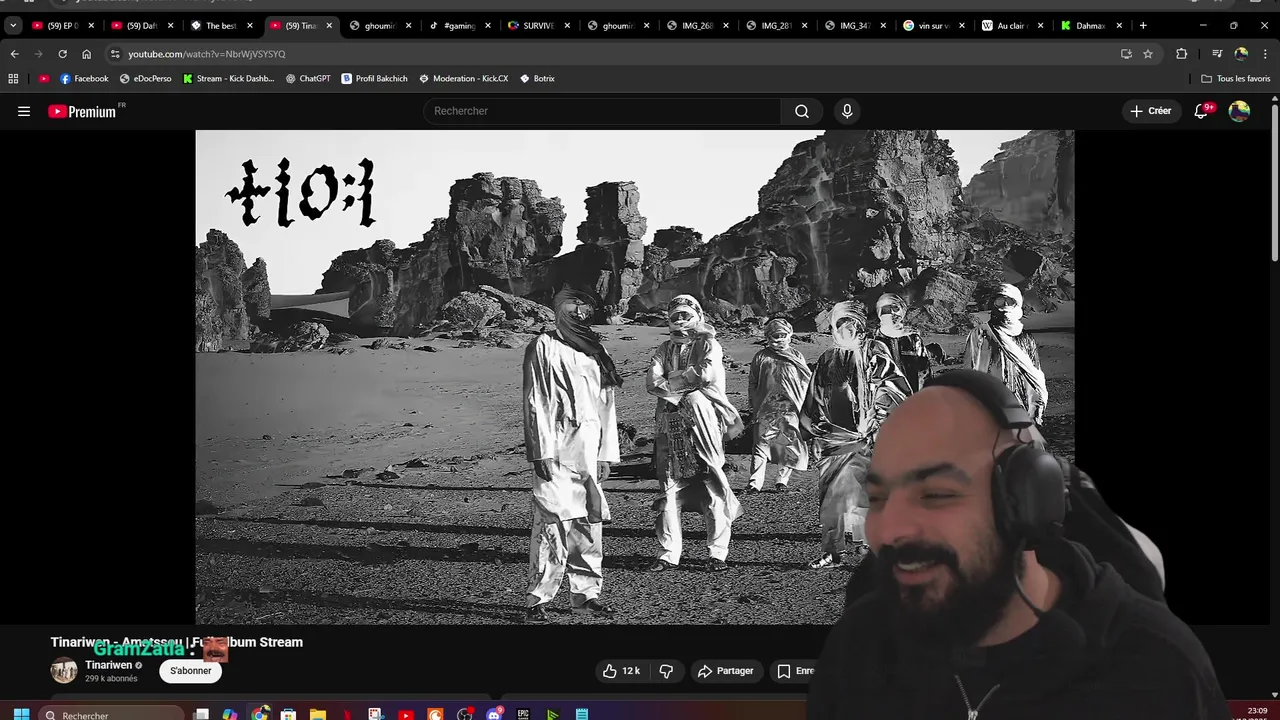The height and width of the screenshot is (720, 1280).
Task: Click the YouTube Premium logo
Action: click(82, 111)
